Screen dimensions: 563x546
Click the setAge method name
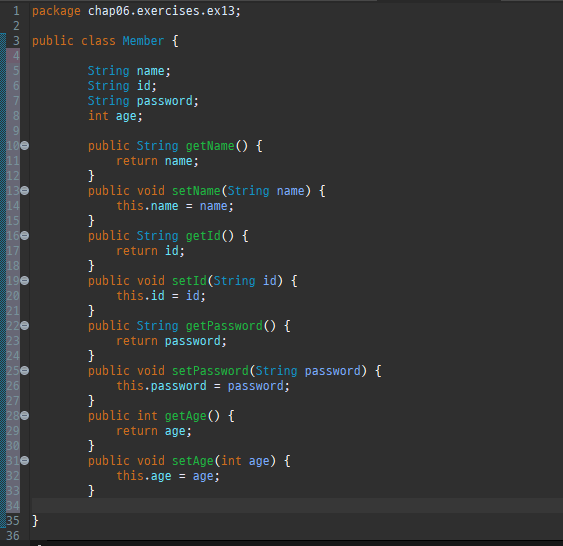coord(193,461)
